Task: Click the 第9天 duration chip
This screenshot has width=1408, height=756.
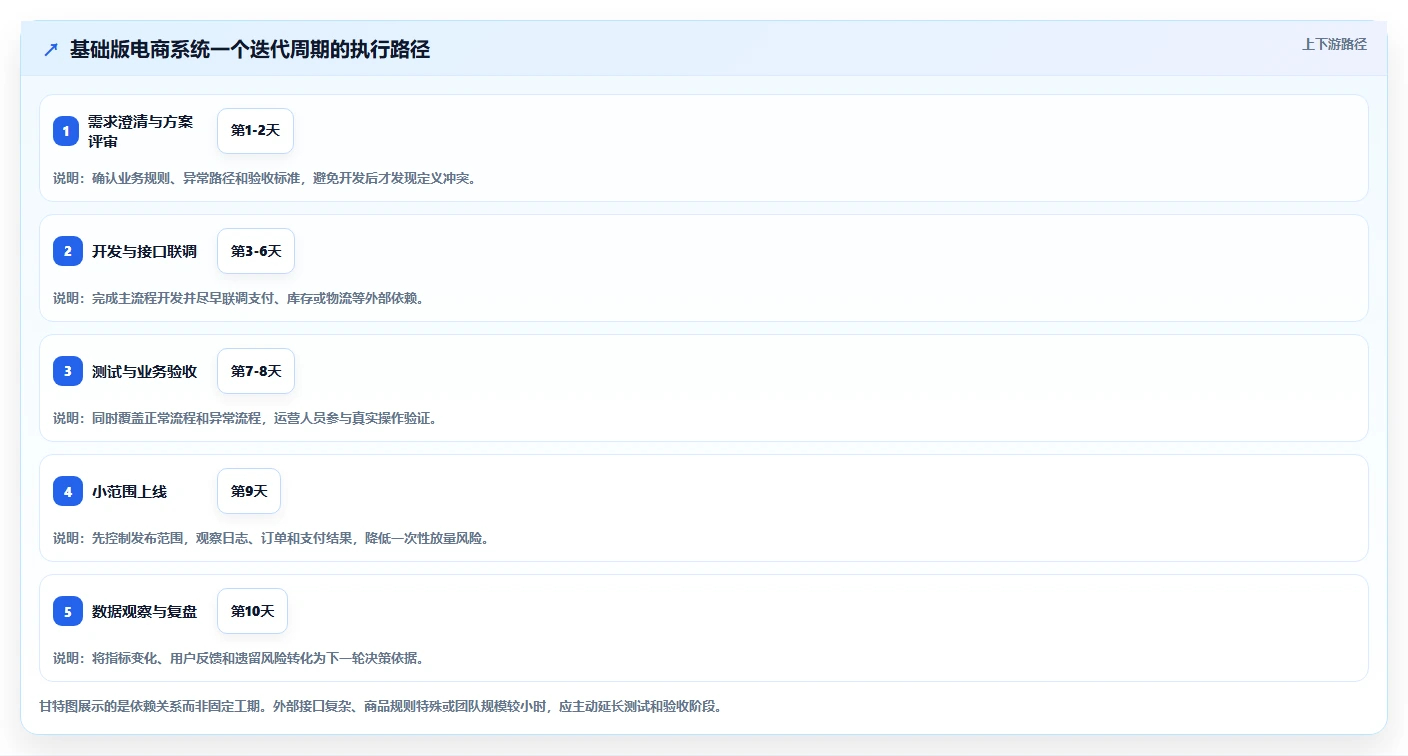Action: (x=249, y=491)
